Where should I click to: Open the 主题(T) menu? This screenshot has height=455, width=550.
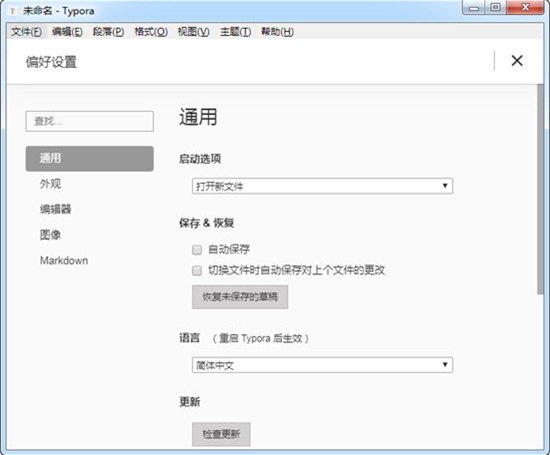point(235,32)
